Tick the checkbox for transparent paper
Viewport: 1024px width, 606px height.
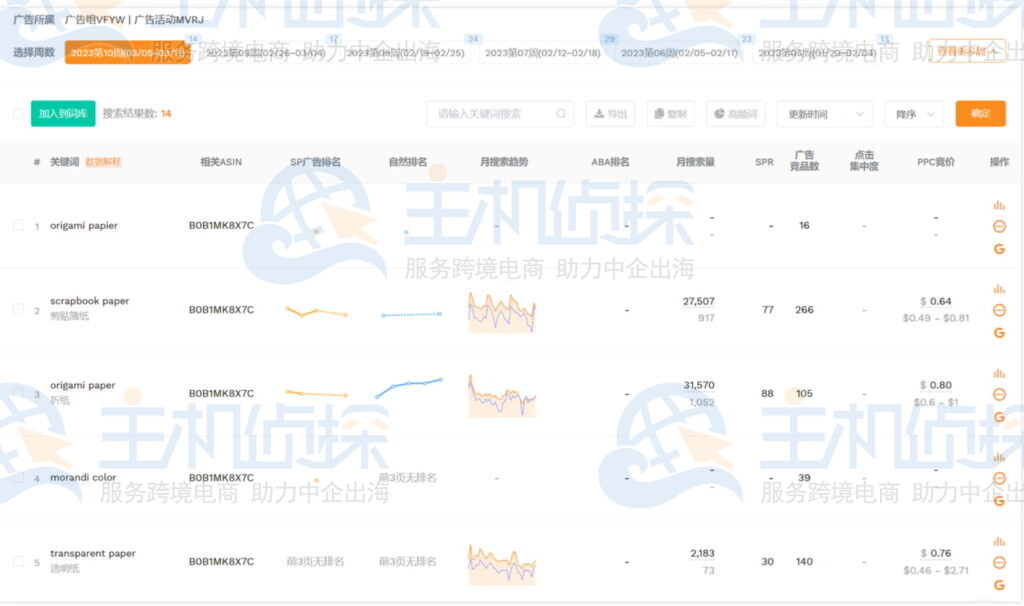point(17,563)
